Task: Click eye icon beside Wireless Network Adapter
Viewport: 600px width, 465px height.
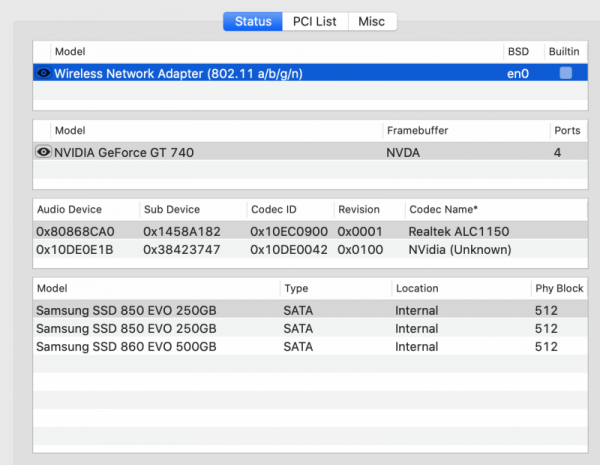Action: (43, 73)
